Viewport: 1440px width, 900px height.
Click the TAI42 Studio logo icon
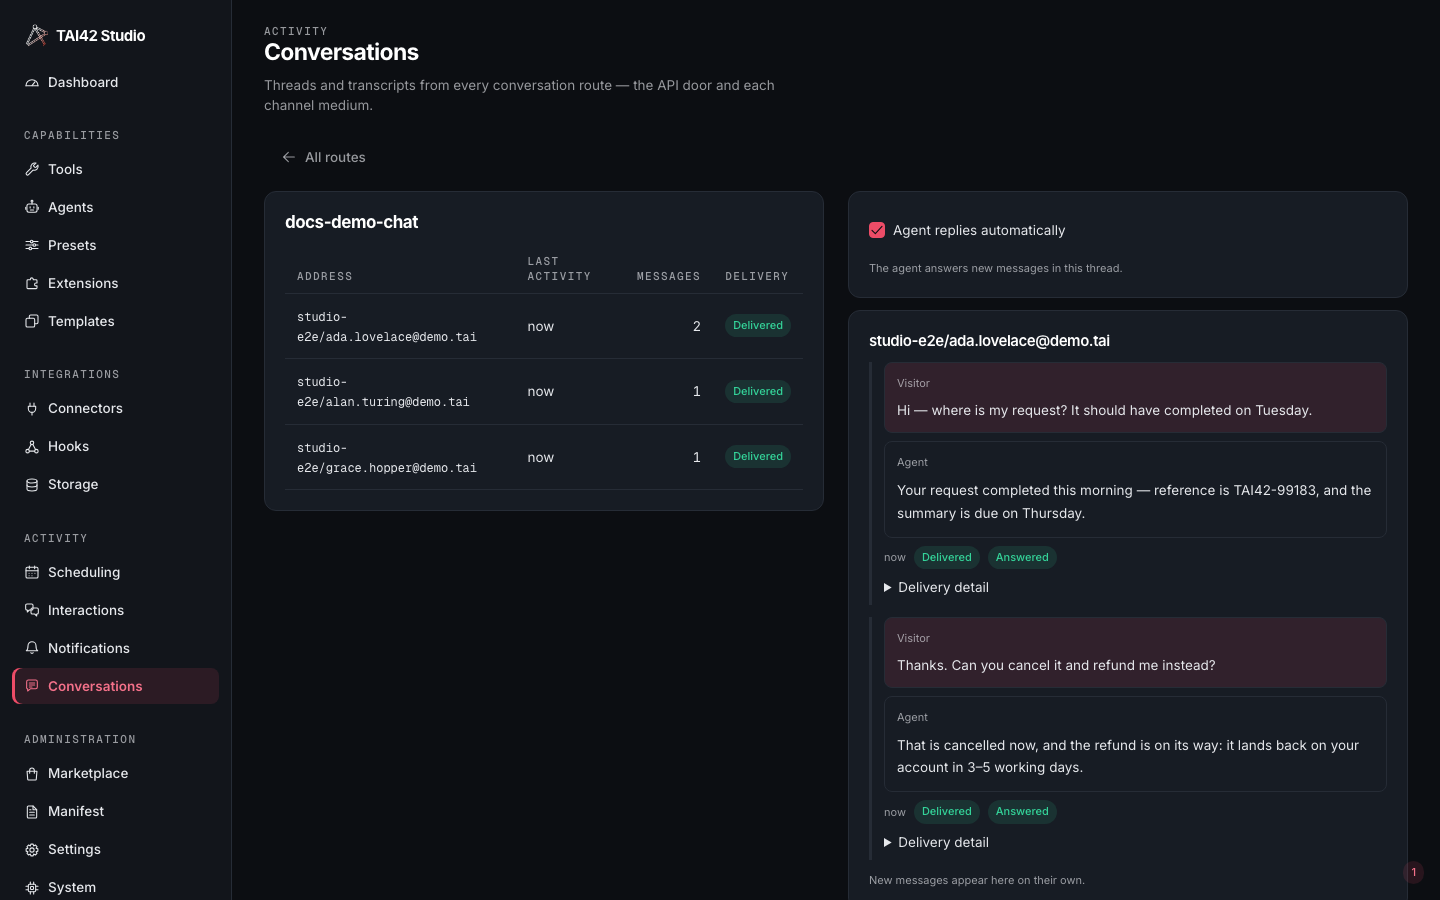(x=36, y=35)
